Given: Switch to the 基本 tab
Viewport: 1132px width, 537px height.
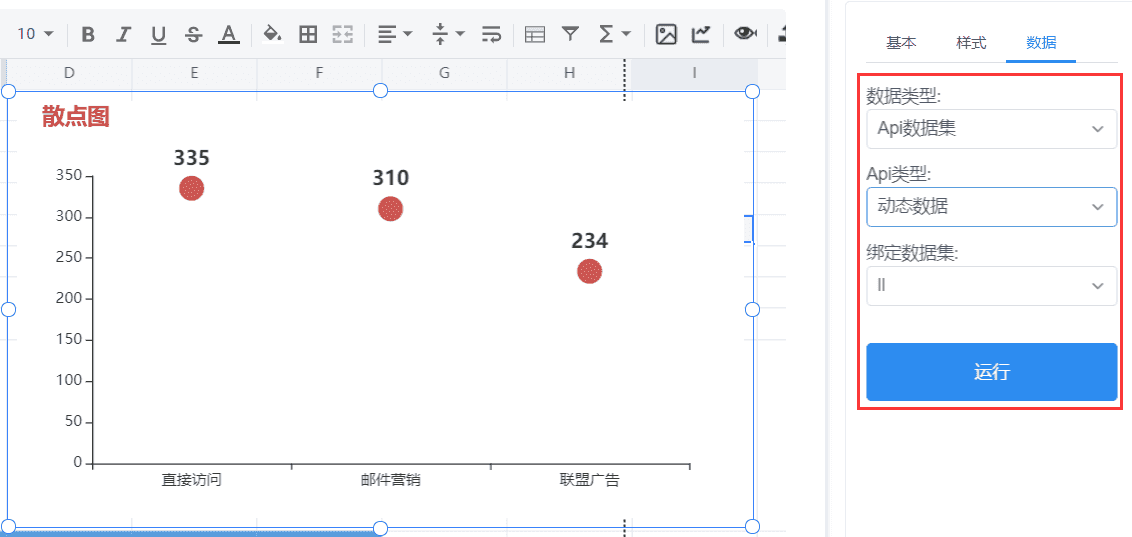Looking at the screenshot, I should (x=900, y=43).
